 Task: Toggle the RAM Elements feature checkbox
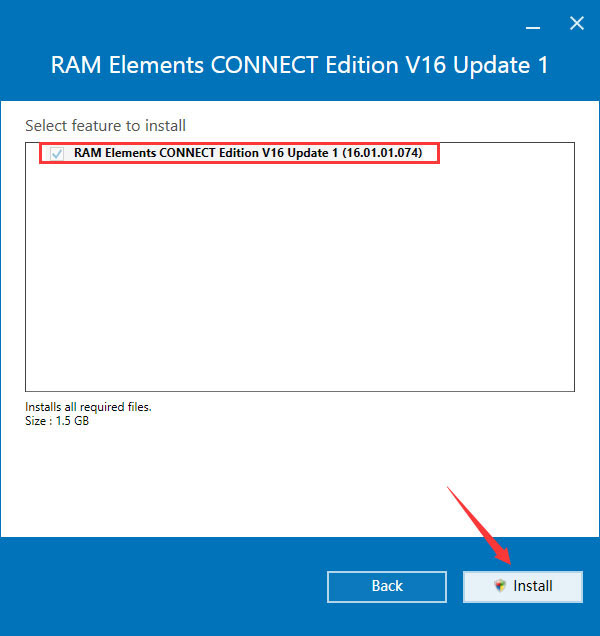[57, 154]
